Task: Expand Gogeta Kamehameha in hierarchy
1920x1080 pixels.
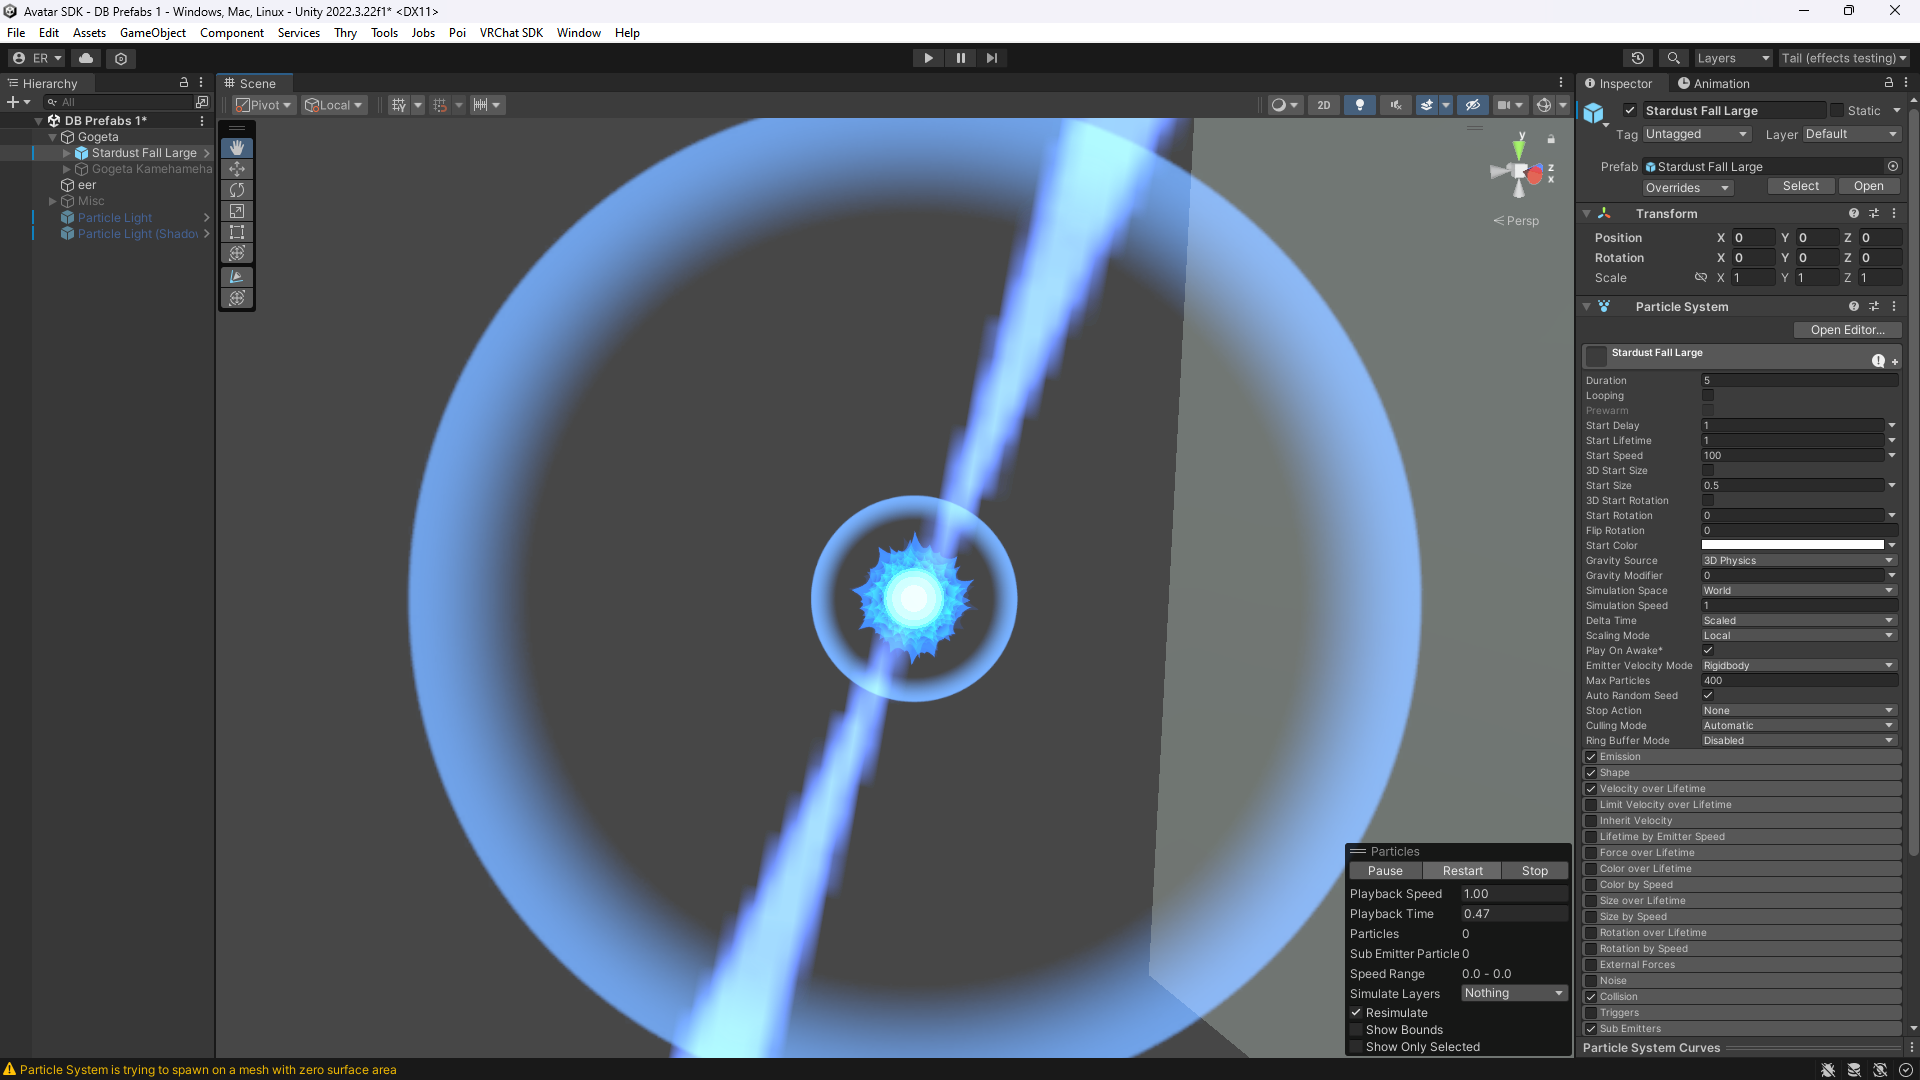Action: (x=67, y=169)
